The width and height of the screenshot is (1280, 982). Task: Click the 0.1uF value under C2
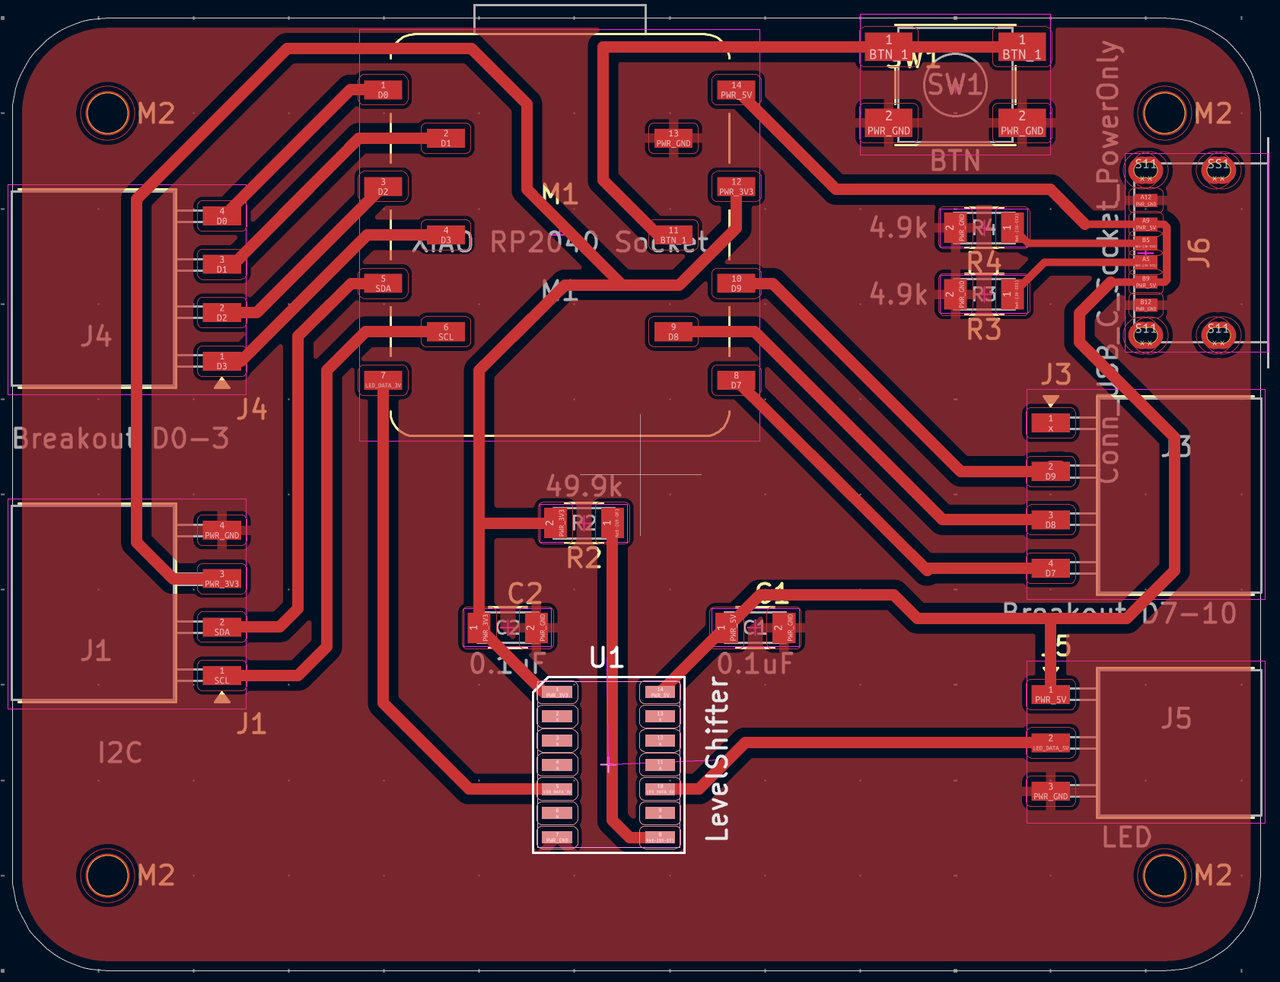point(508,663)
